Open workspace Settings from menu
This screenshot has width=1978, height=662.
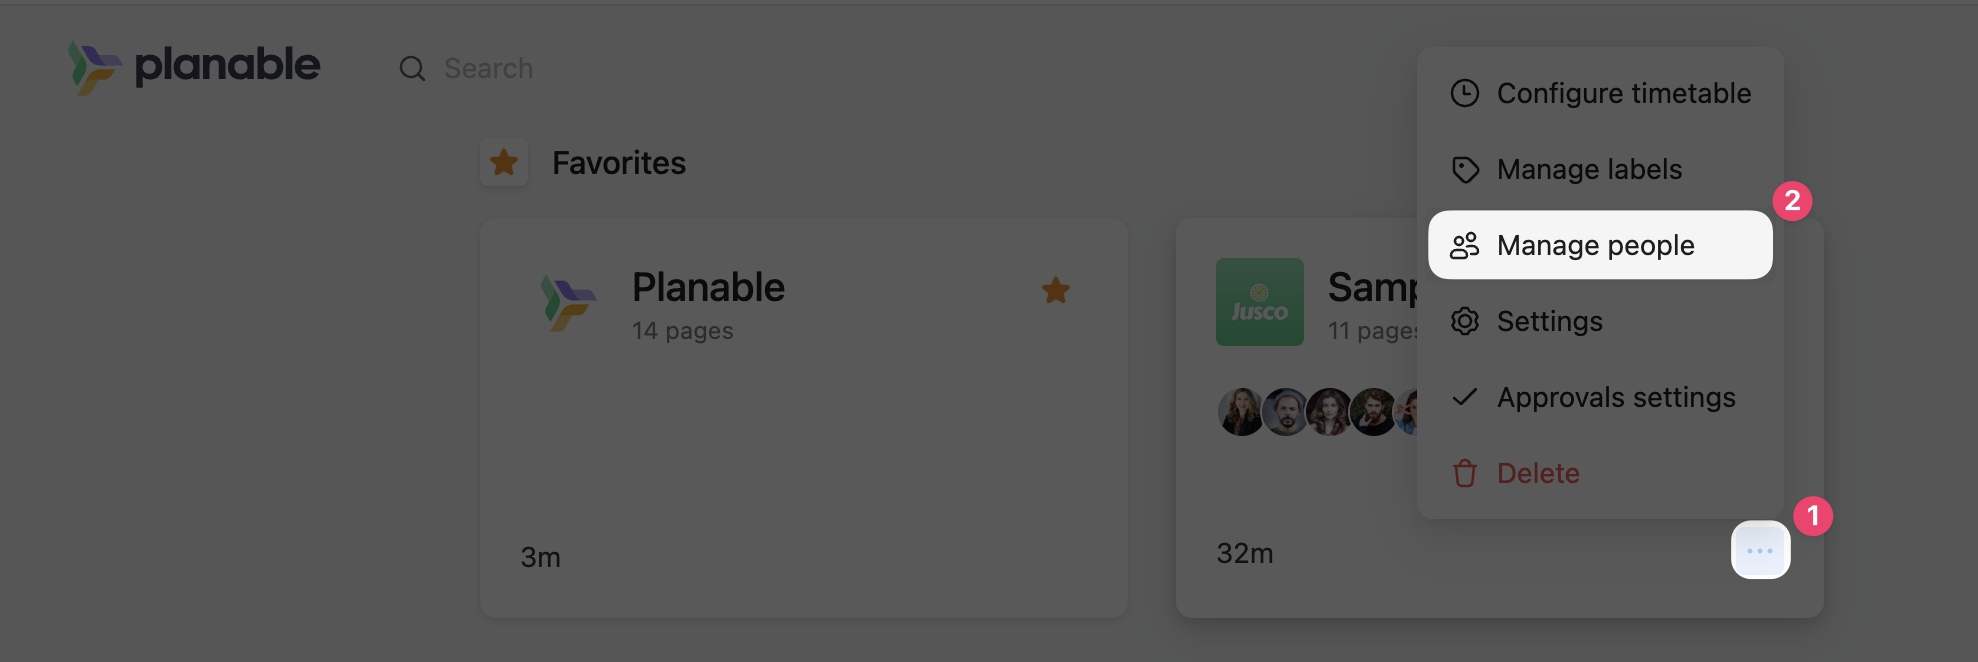point(1549,321)
